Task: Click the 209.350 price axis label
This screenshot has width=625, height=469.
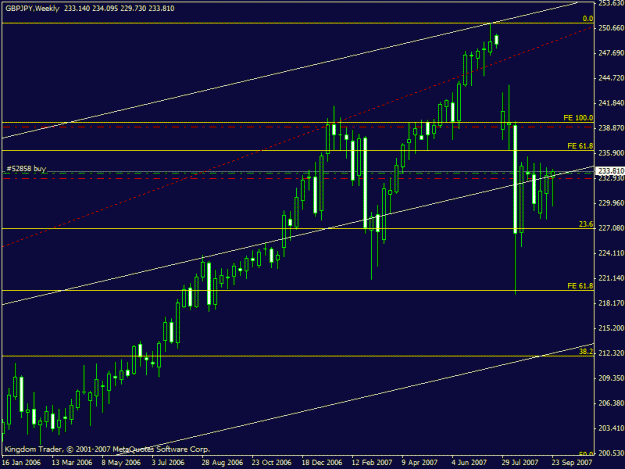Action: click(611, 378)
